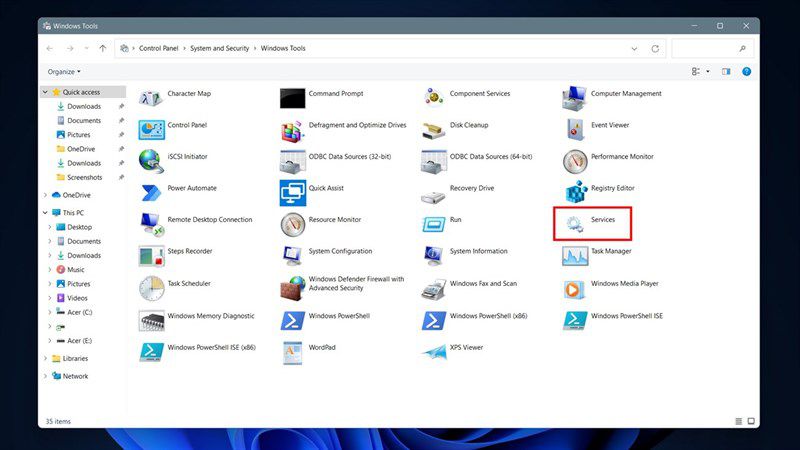
Task: Select the Command Prompt icon
Action: pos(292,98)
